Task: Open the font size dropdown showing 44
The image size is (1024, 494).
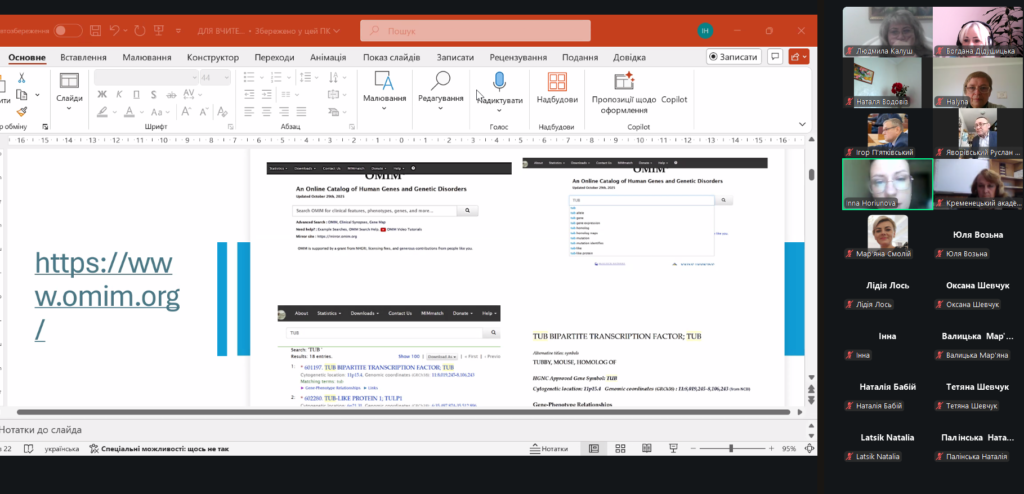Action: tap(214, 77)
